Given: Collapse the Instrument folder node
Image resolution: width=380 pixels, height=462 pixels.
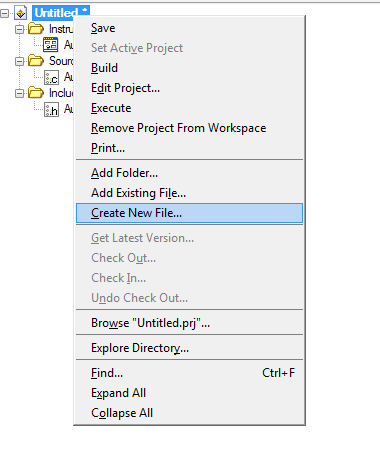Looking at the screenshot, I should pyautogui.click(x=19, y=29).
